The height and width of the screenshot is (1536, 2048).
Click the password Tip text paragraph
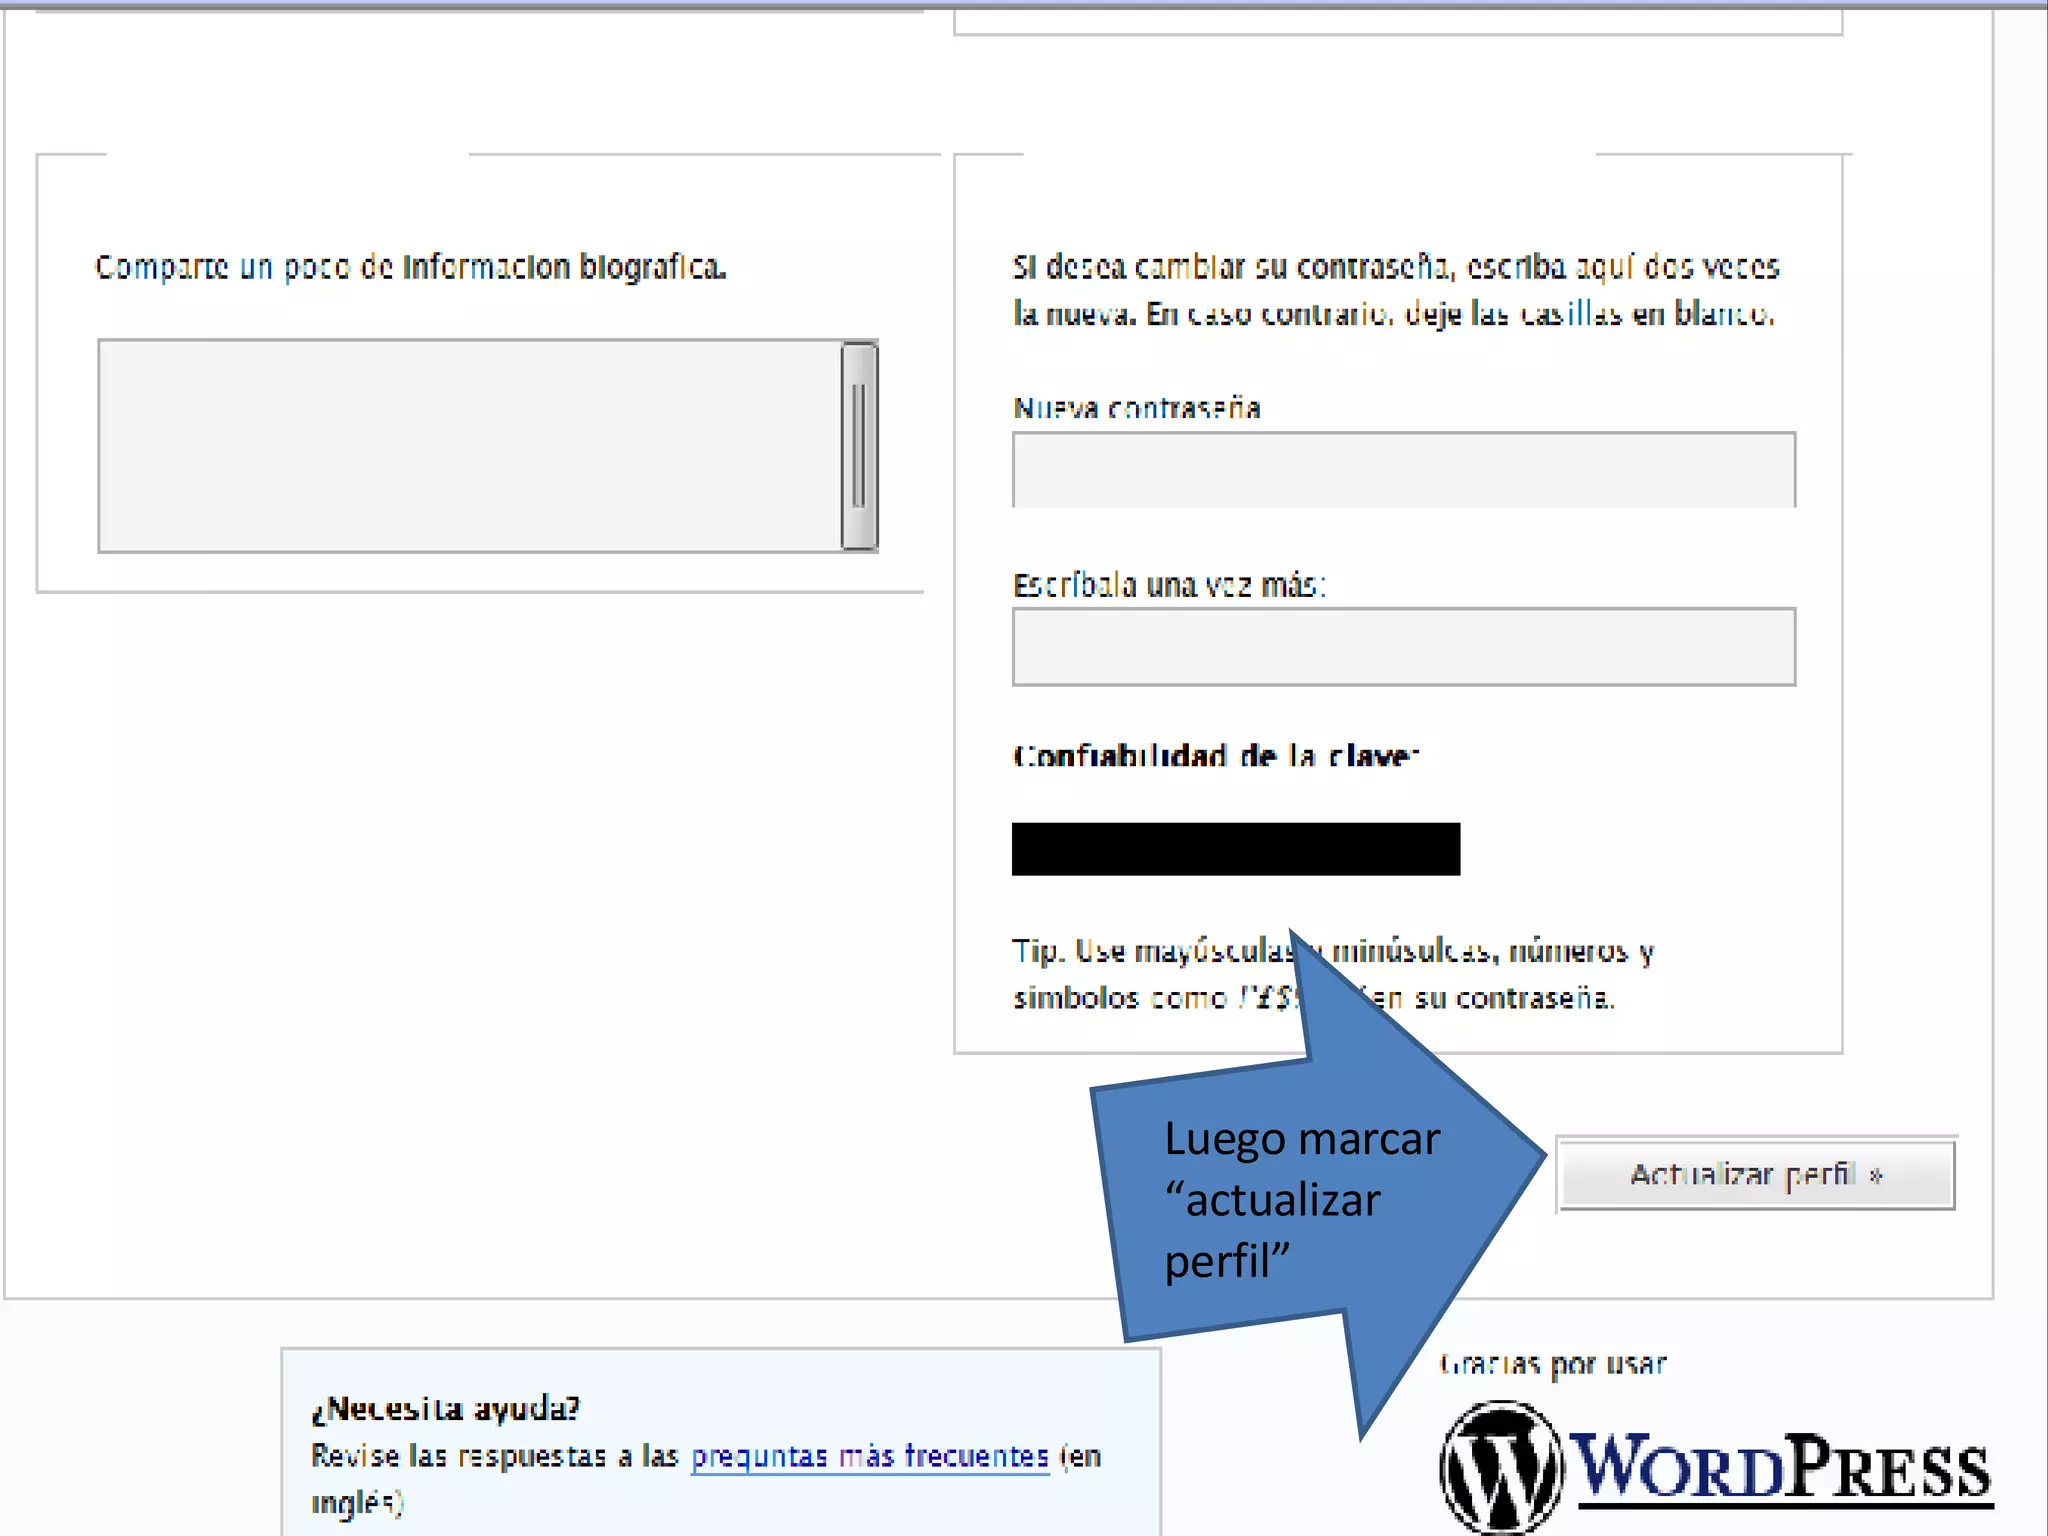1150,951
